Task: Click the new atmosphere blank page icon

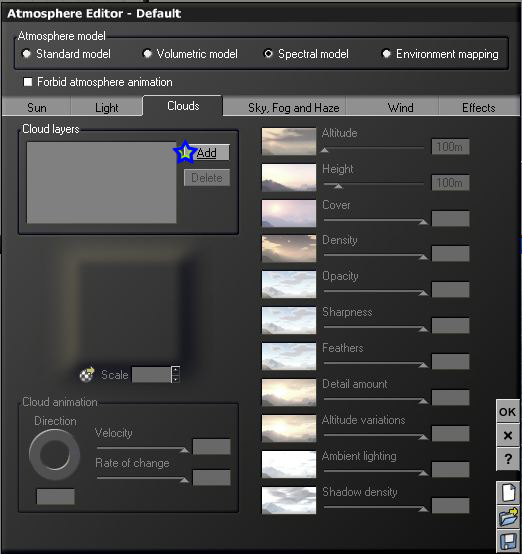Action: (508, 493)
